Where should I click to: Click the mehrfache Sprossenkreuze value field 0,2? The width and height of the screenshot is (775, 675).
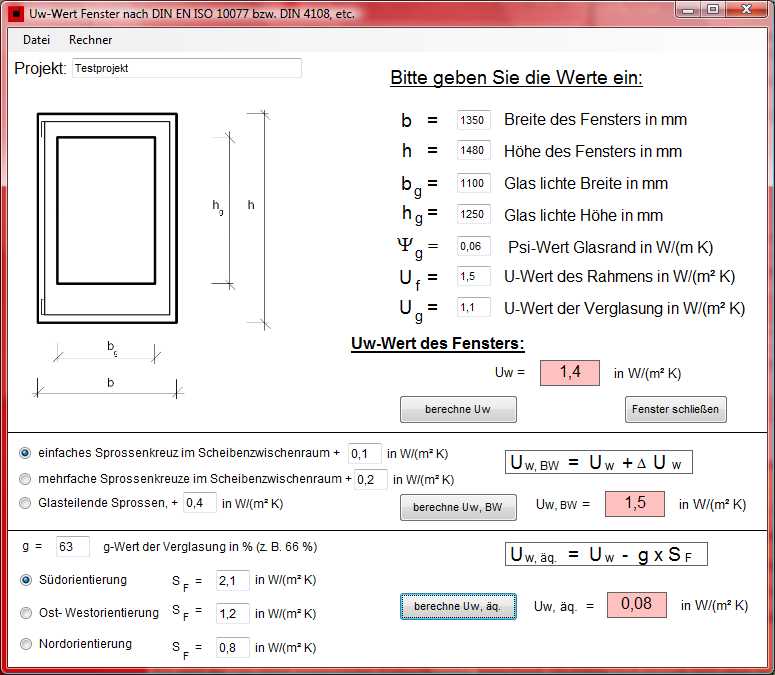click(x=371, y=479)
